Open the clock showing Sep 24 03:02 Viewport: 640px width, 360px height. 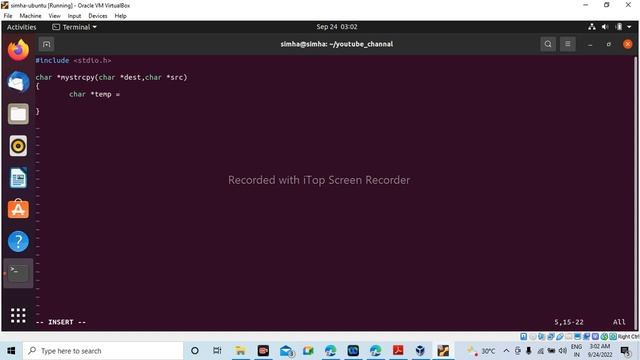click(337, 27)
